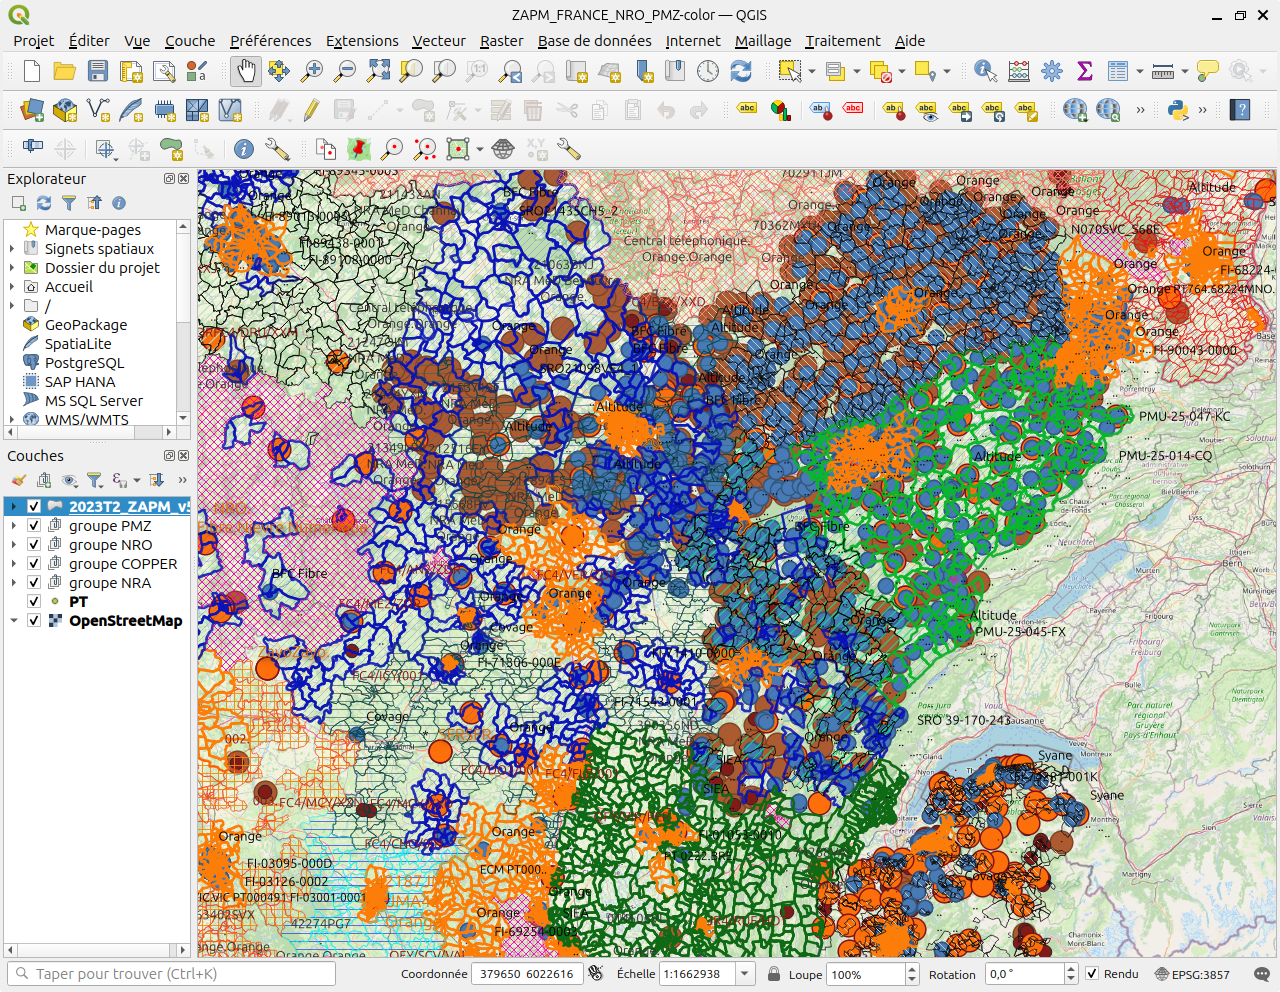Open a project with the folder icon
This screenshot has height=992, width=1280.
[x=65, y=71]
